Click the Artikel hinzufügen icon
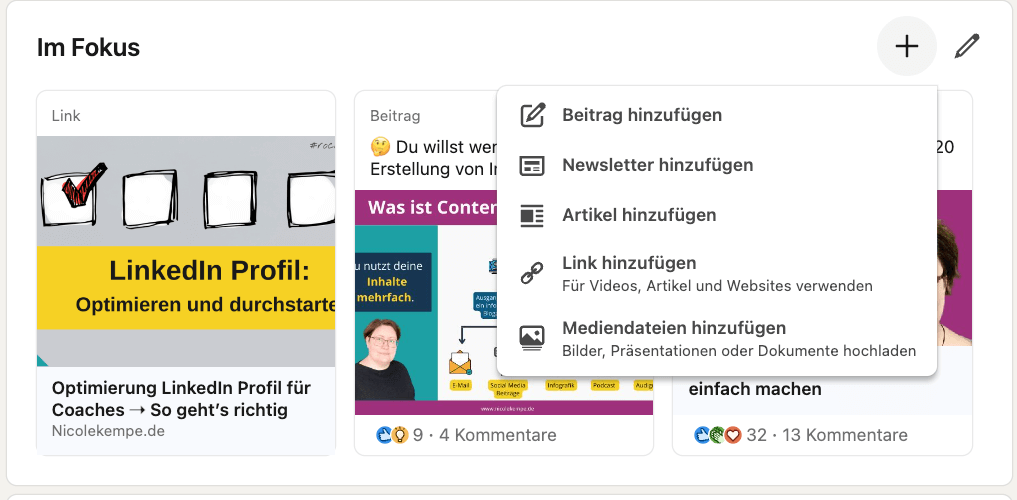Viewport: 1017px width, 500px height. tap(533, 215)
